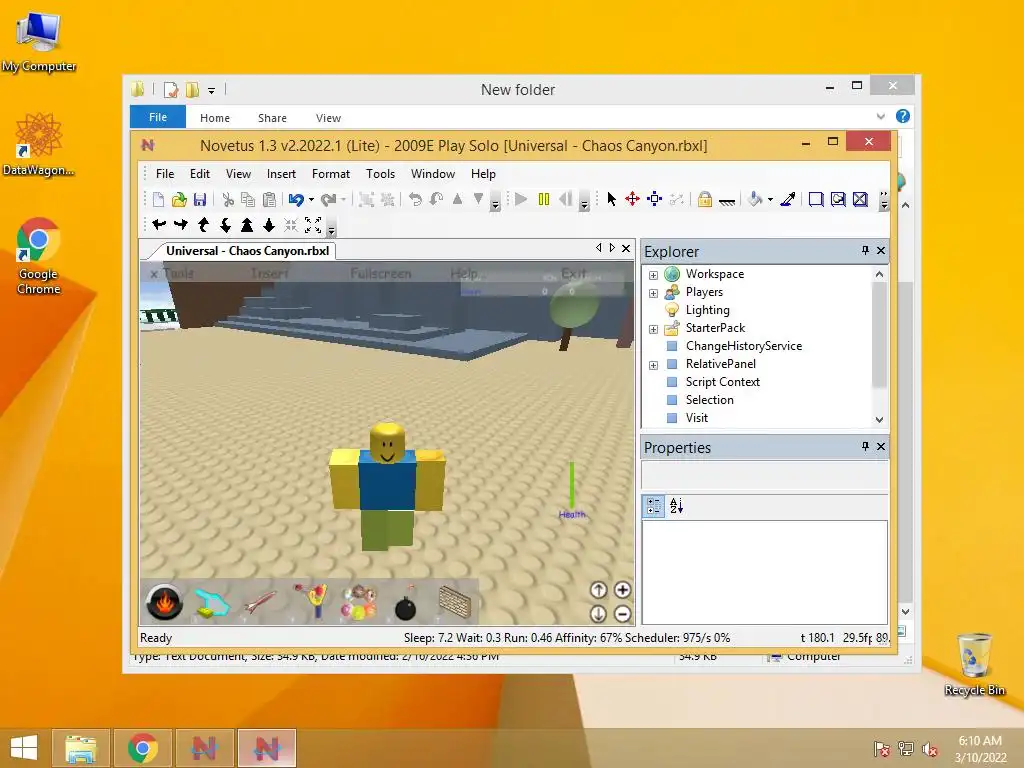This screenshot has height=768, width=1024.
Task: Open Google Chrome from the taskbar
Action: coord(142,748)
